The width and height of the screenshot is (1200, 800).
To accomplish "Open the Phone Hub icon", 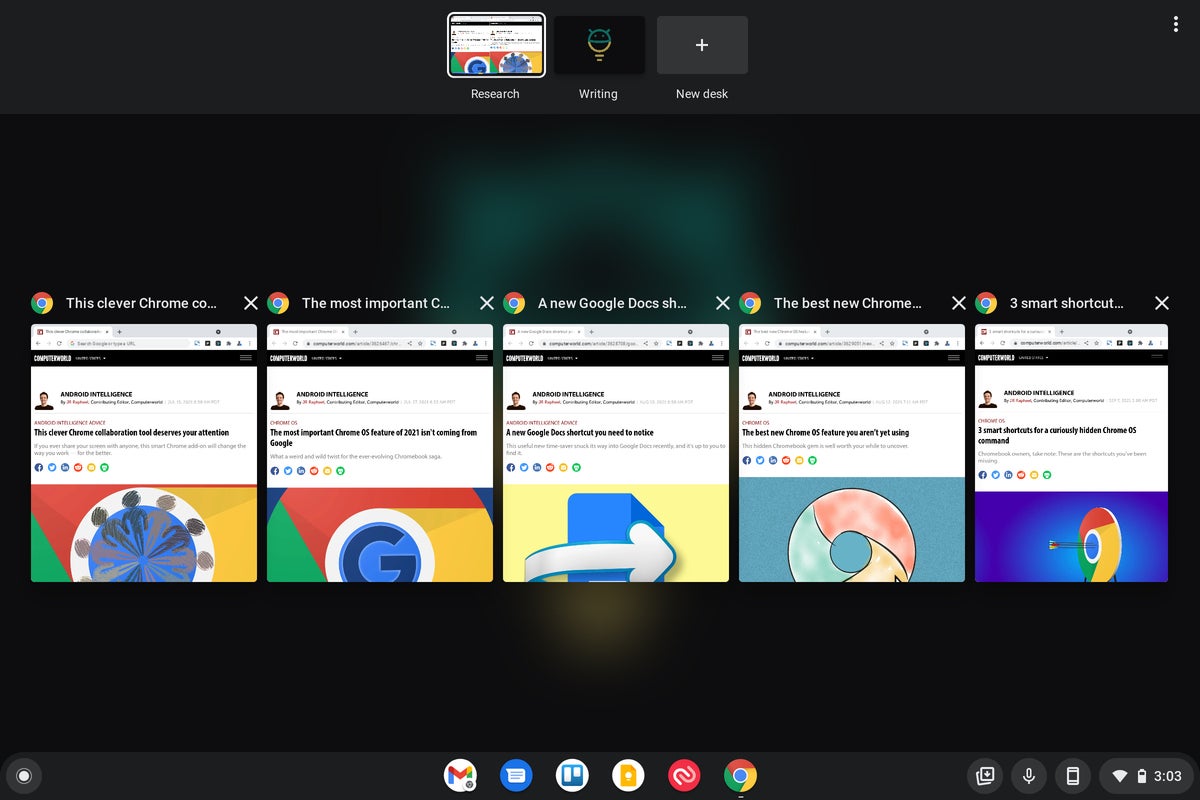I will [1073, 776].
